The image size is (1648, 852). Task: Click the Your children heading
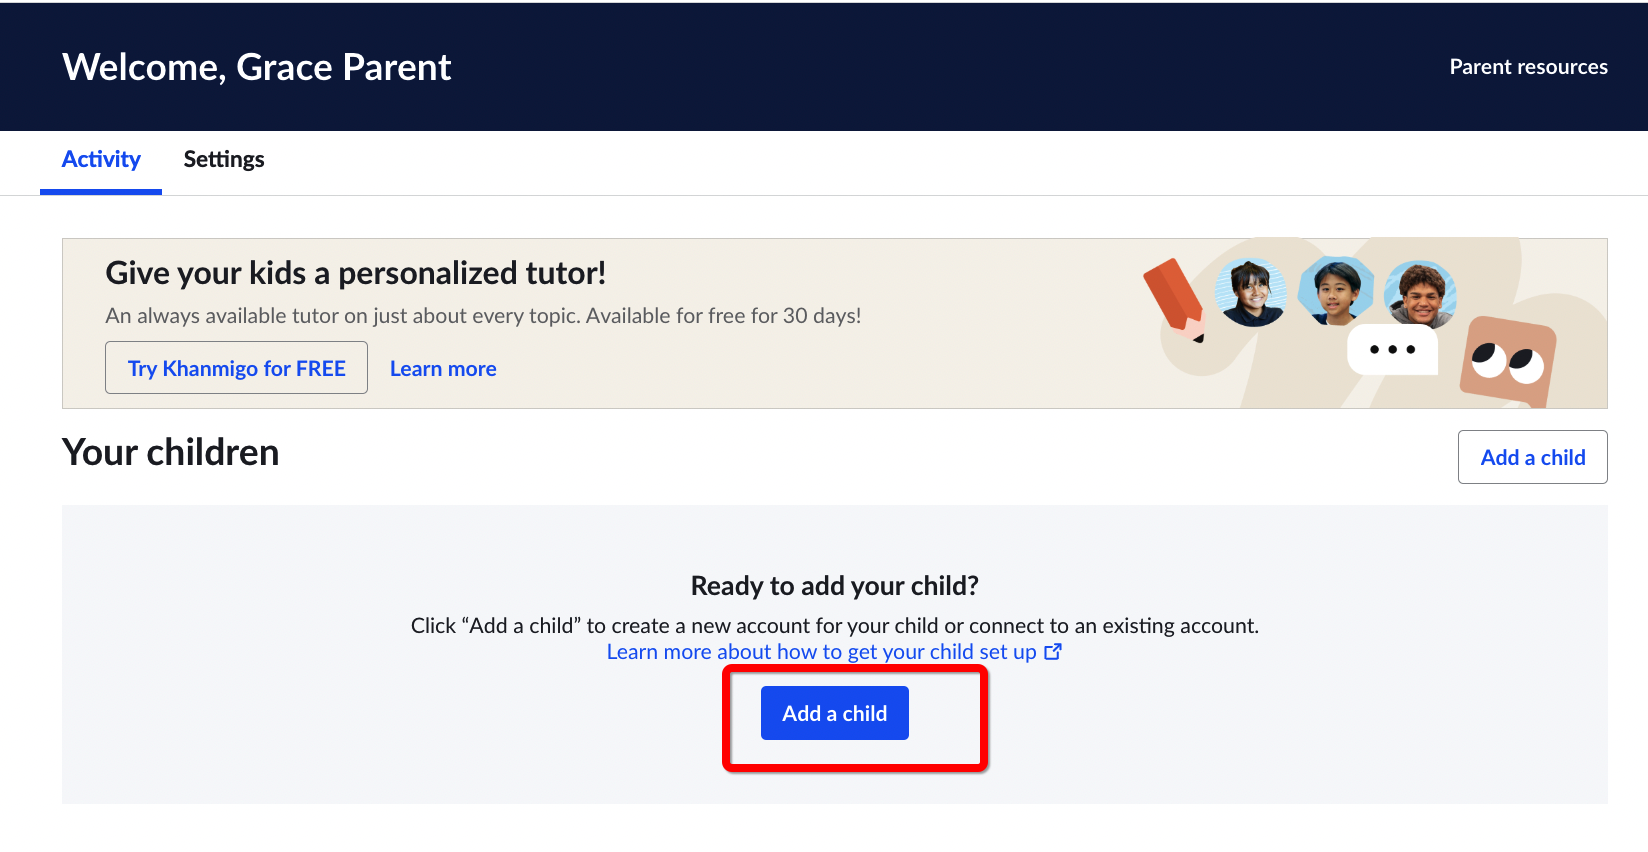point(171,453)
